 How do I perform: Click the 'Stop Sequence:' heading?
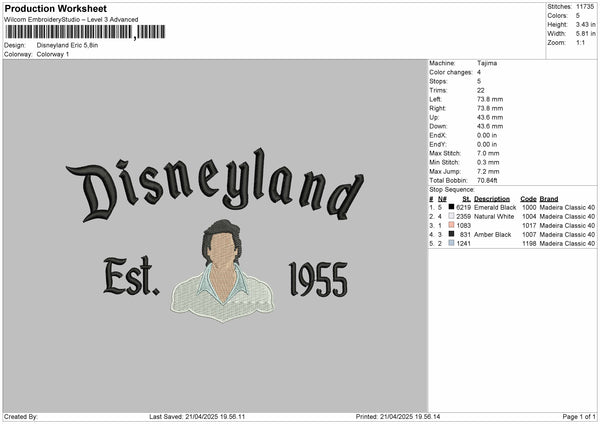click(x=452, y=190)
